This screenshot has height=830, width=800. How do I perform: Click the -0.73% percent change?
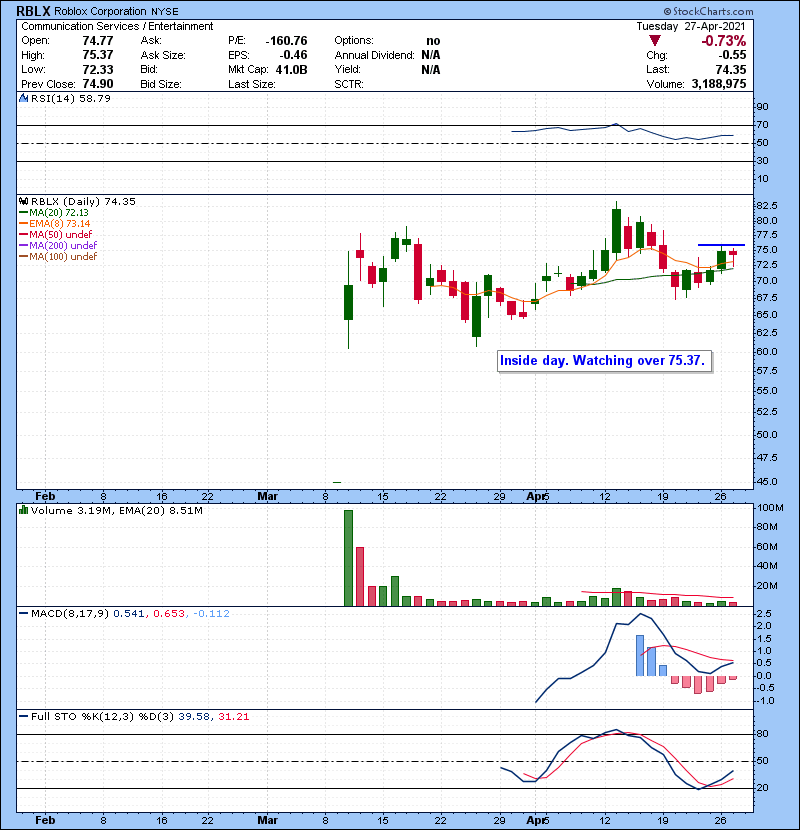pos(723,41)
